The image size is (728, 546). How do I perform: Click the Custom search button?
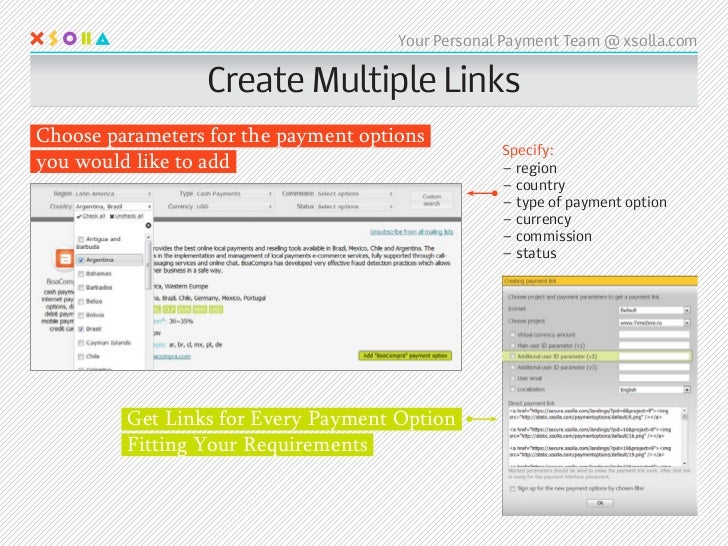pyautogui.click(x=431, y=200)
